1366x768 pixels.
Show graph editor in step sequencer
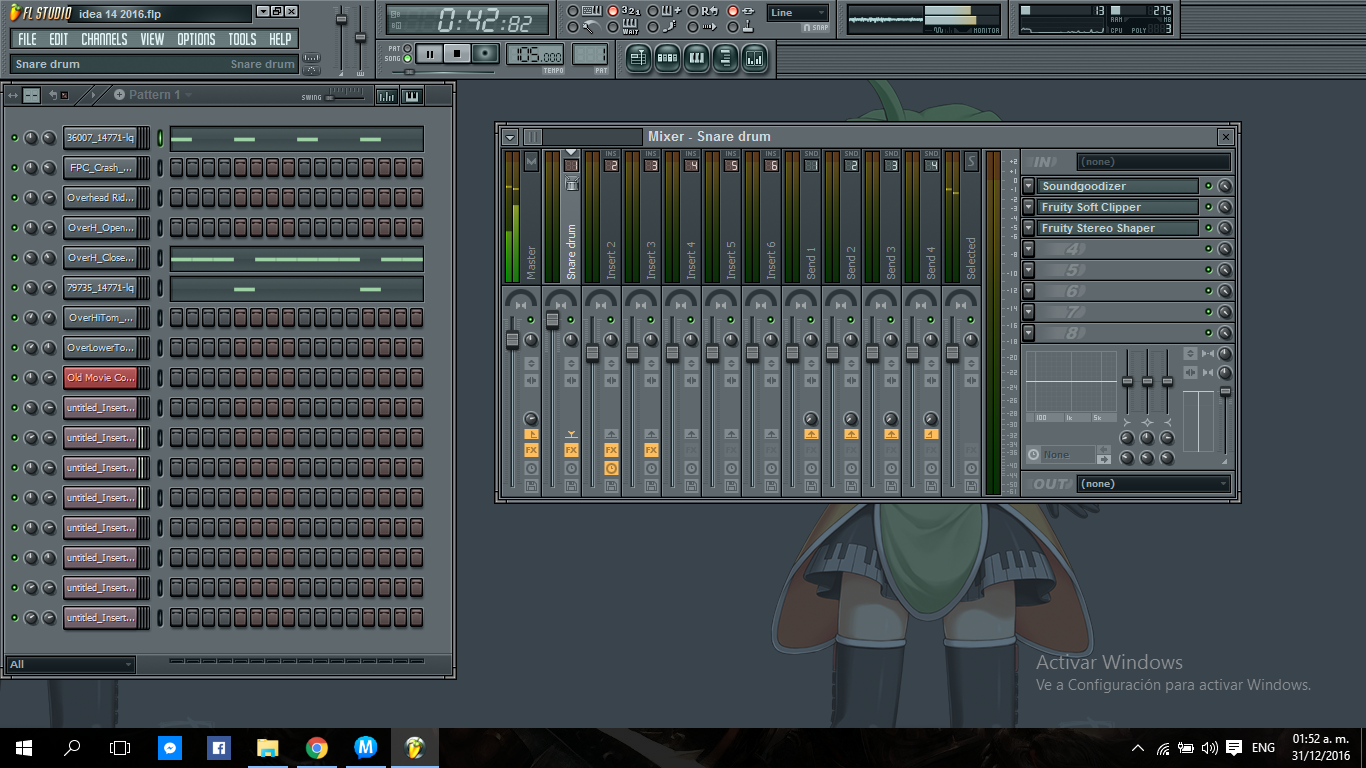[386, 96]
